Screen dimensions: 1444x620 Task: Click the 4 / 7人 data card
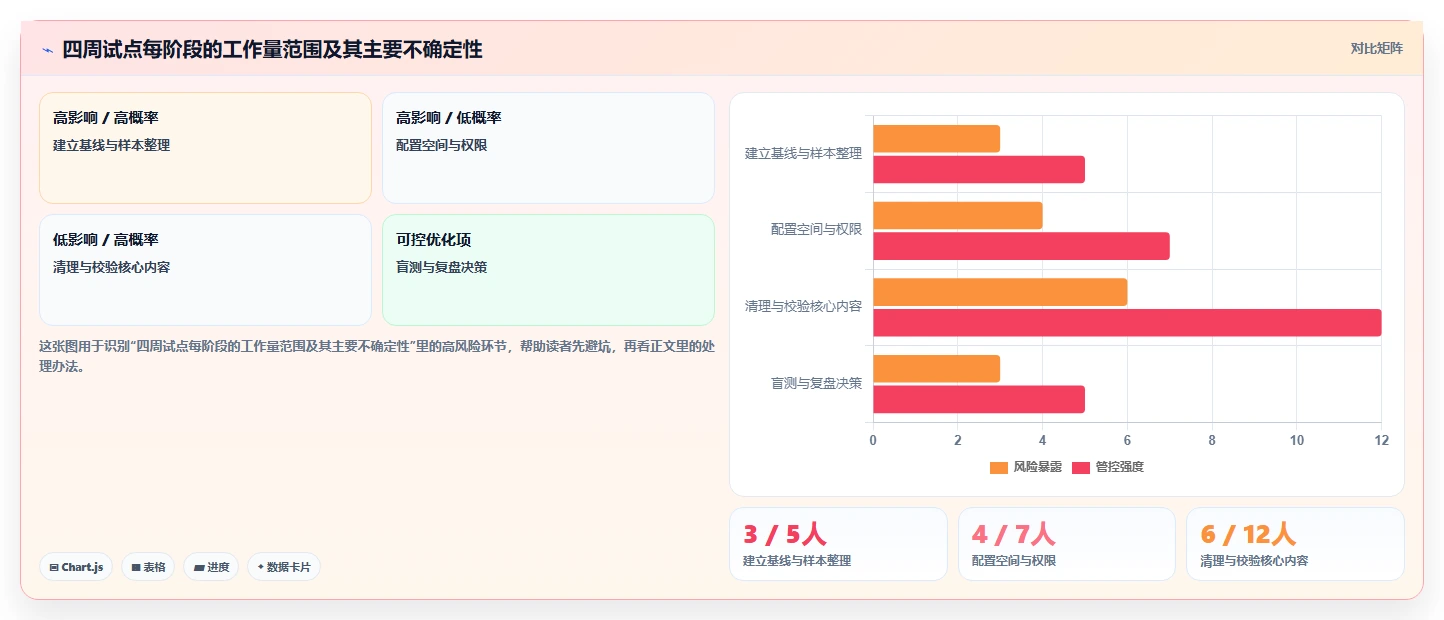[x=1067, y=544]
